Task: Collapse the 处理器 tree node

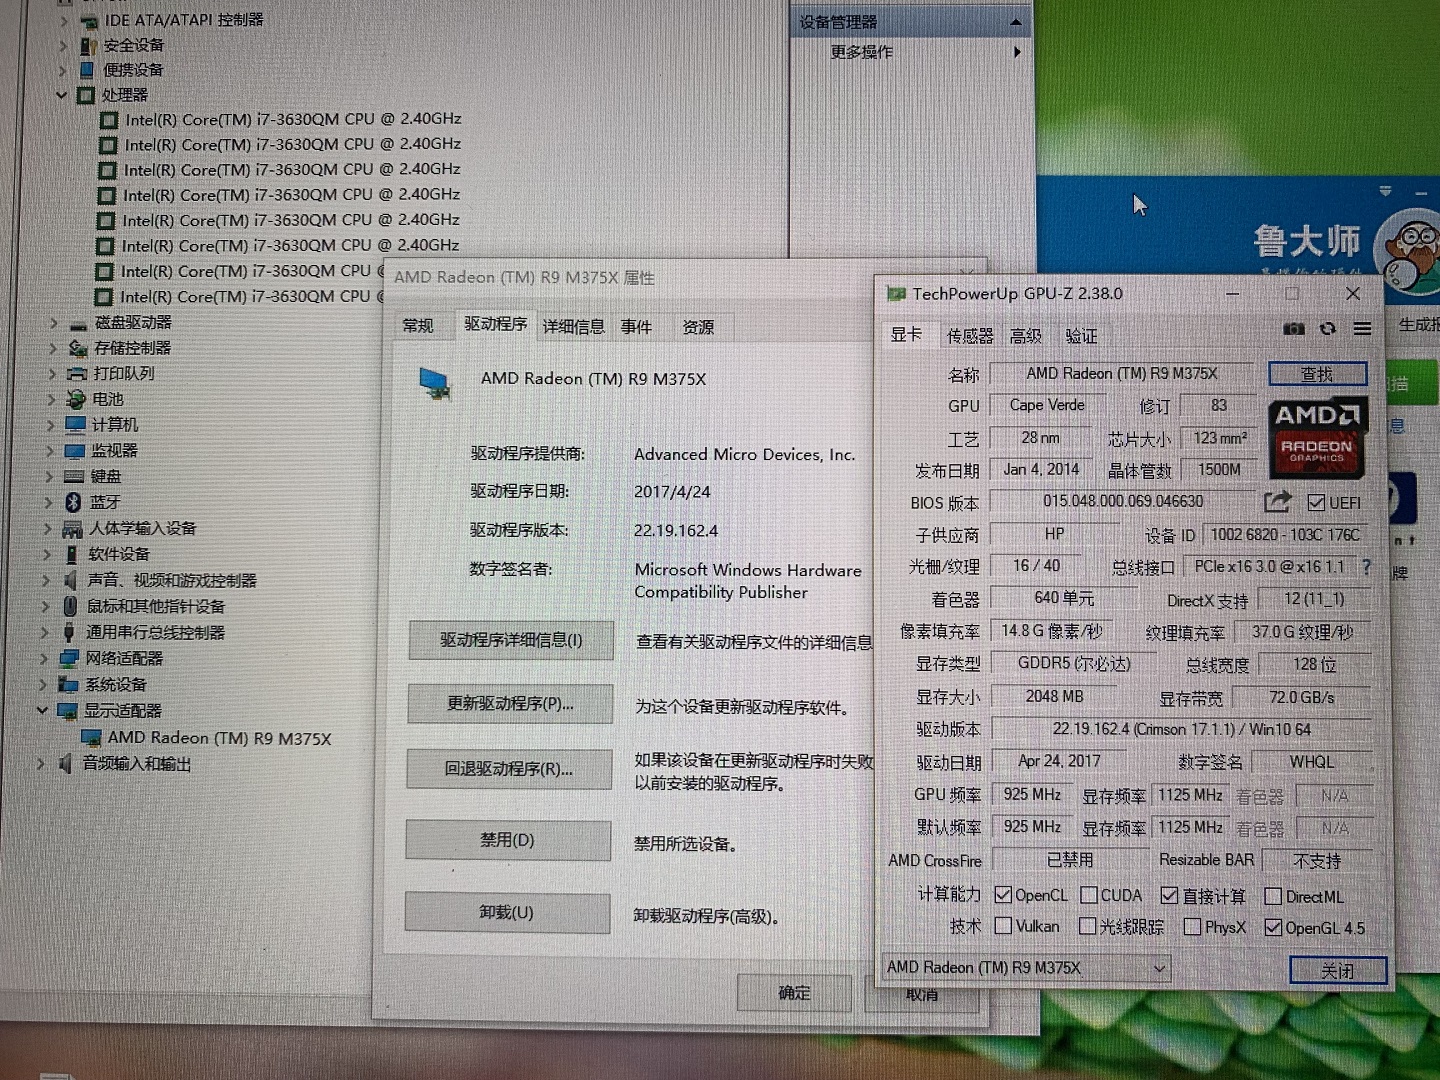Action: point(61,95)
